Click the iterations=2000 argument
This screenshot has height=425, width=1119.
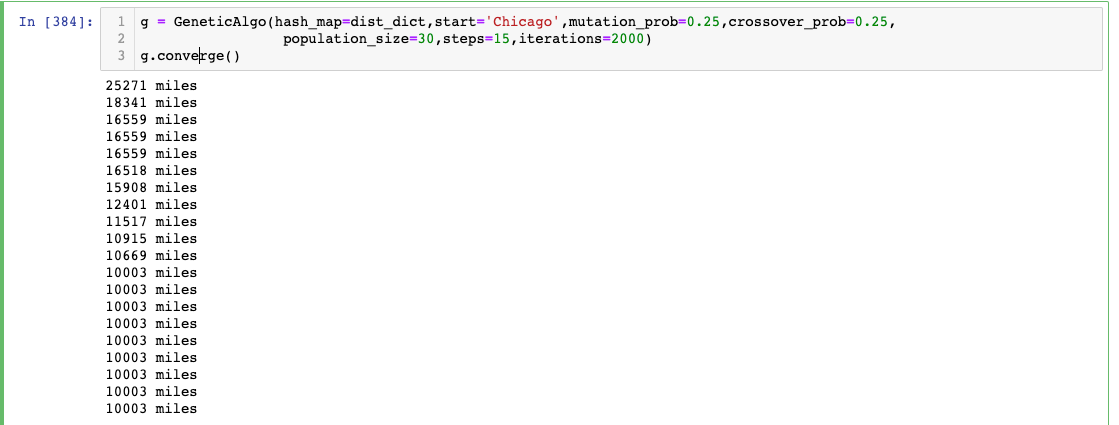pyautogui.click(x=580, y=39)
